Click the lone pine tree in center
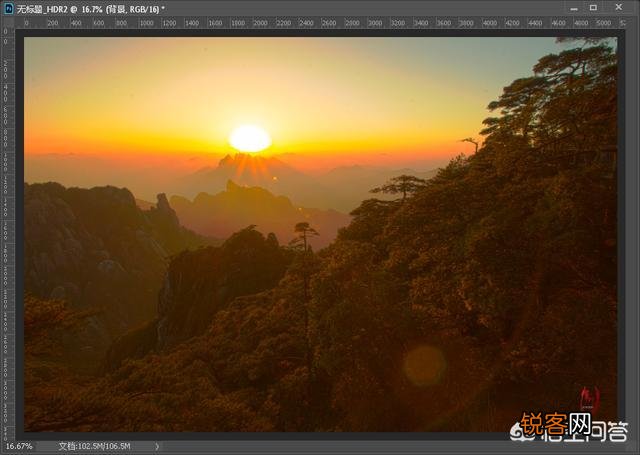 304,238
